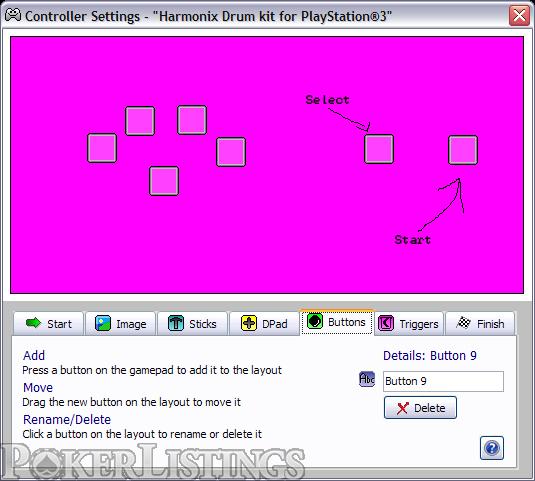Click the Delete button
This screenshot has height=481, width=535.
click(420, 408)
